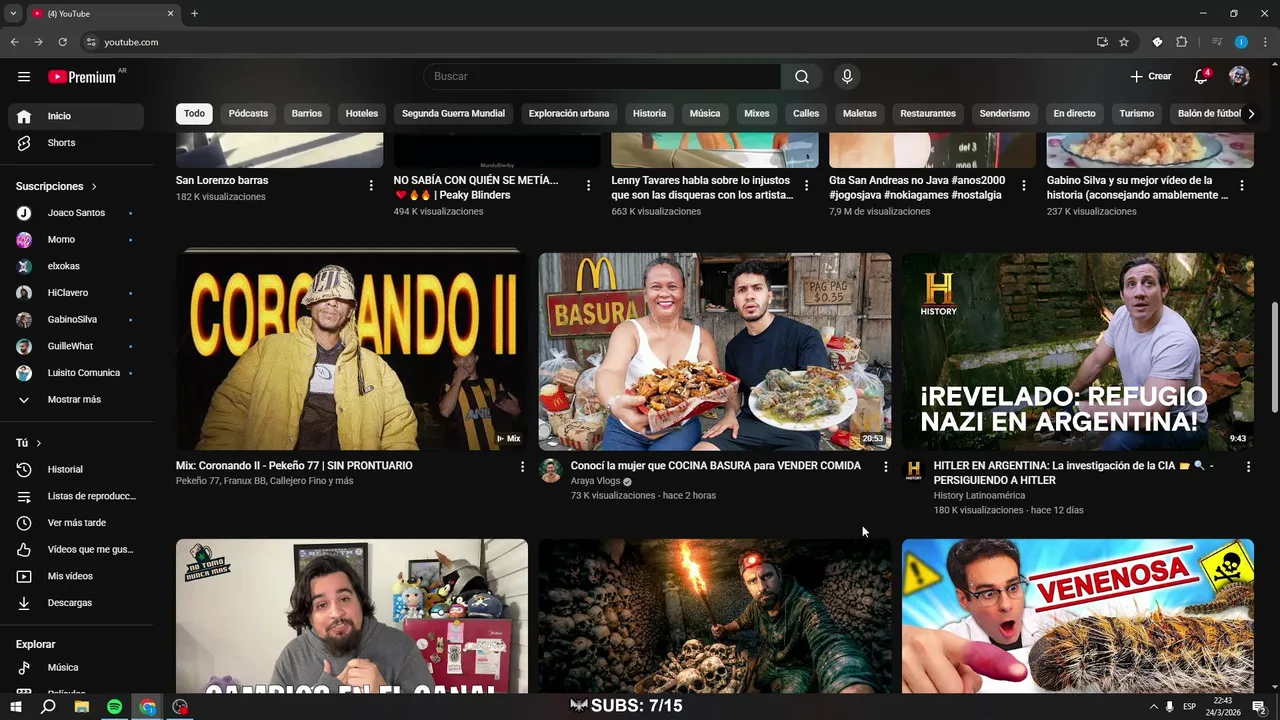Open Mis videos in sidebar

tap(76, 576)
